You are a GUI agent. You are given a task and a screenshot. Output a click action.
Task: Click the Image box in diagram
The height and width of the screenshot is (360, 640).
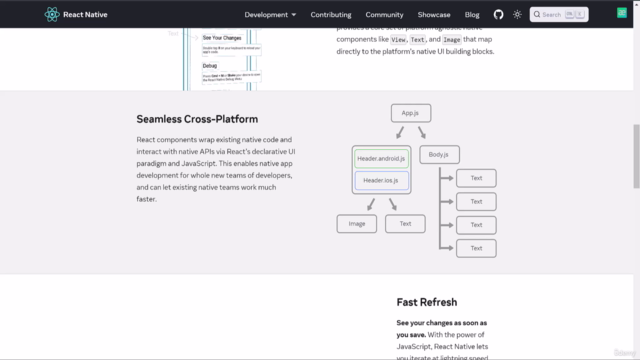[x=357, y=224]
